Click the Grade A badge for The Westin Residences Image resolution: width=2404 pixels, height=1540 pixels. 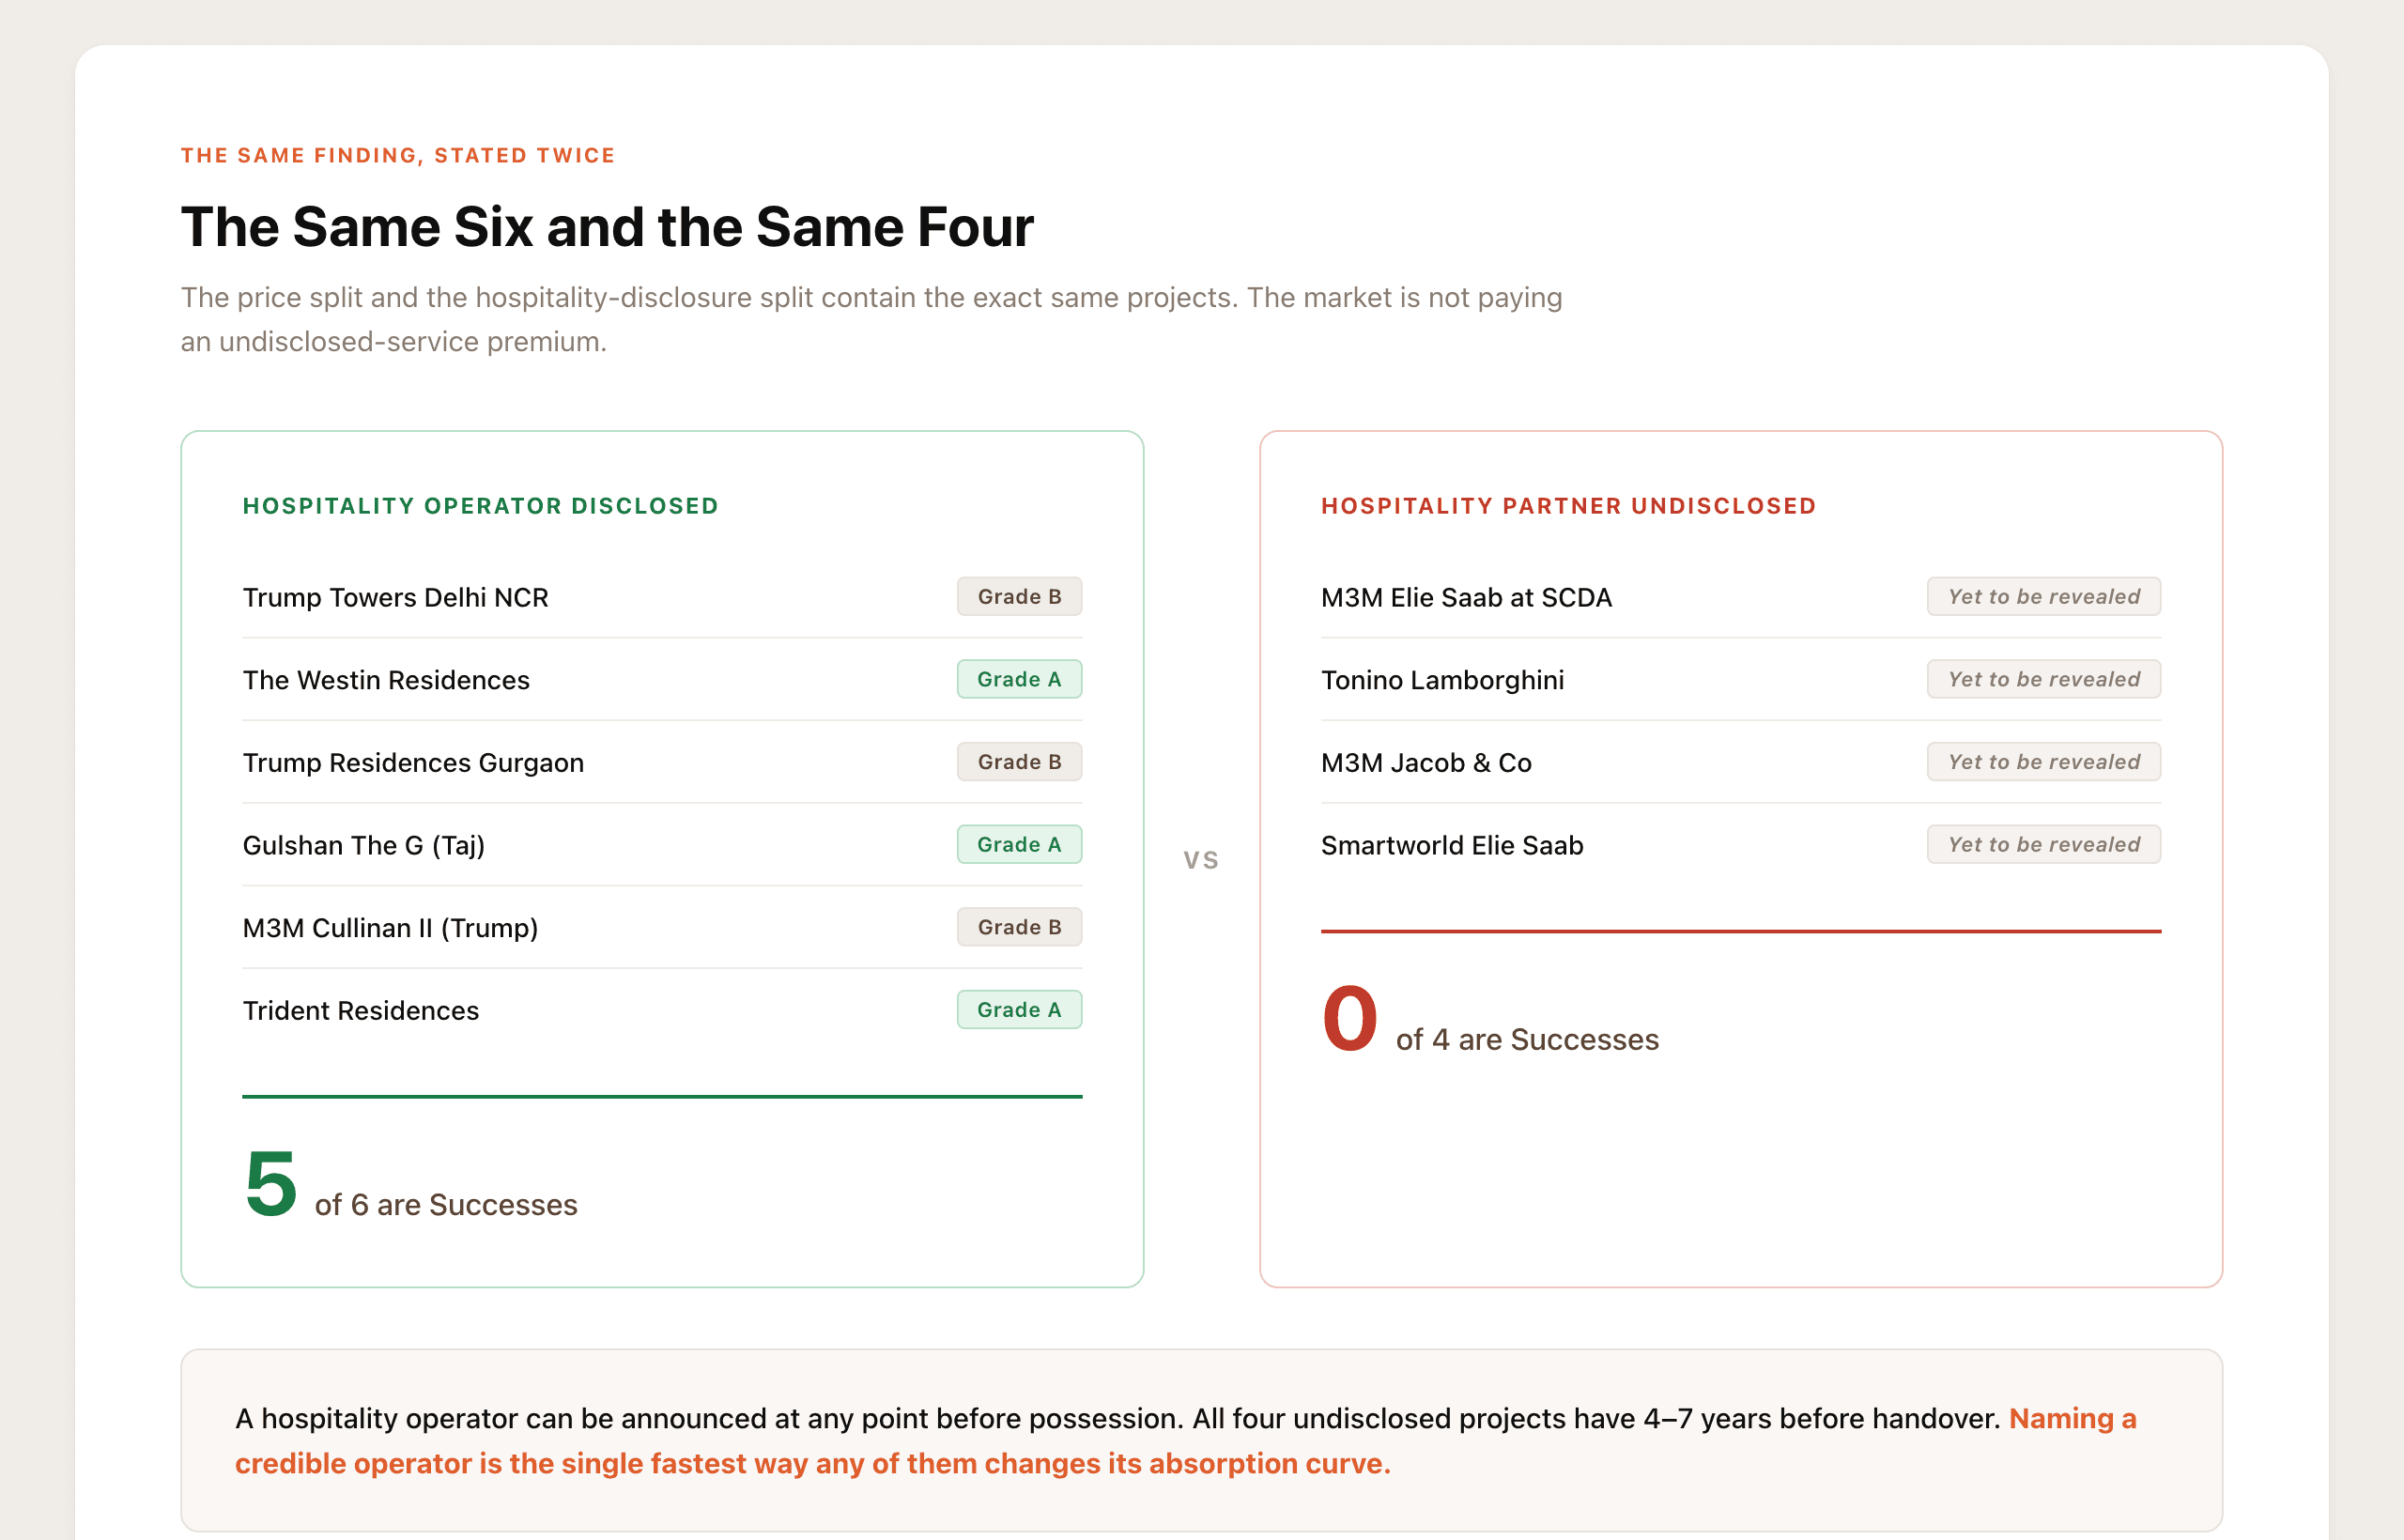(x=1019, y=679)
